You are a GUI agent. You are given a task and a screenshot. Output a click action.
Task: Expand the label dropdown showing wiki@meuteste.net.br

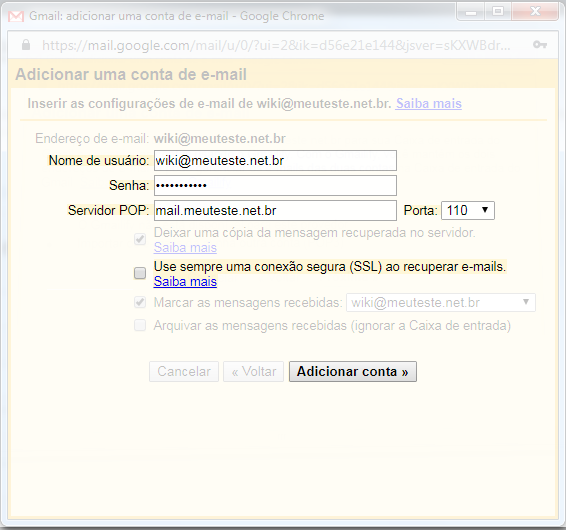(x=441, y=303)
